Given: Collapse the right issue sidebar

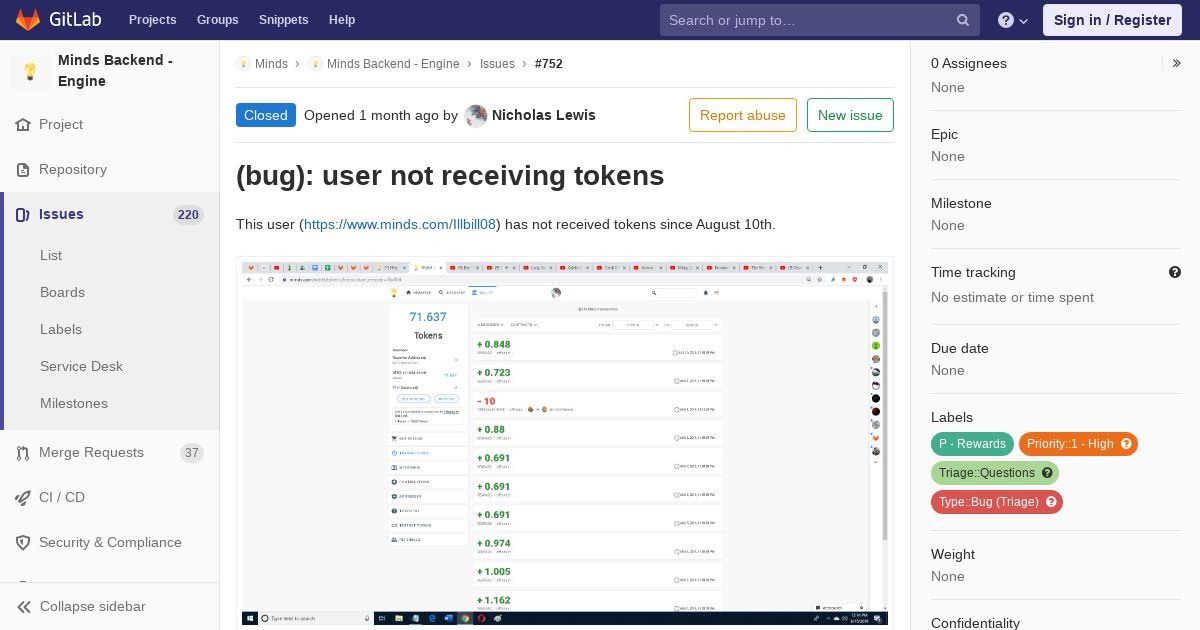Looking at the screenshot, I should pyautogui.click(x=1177, y=63).
